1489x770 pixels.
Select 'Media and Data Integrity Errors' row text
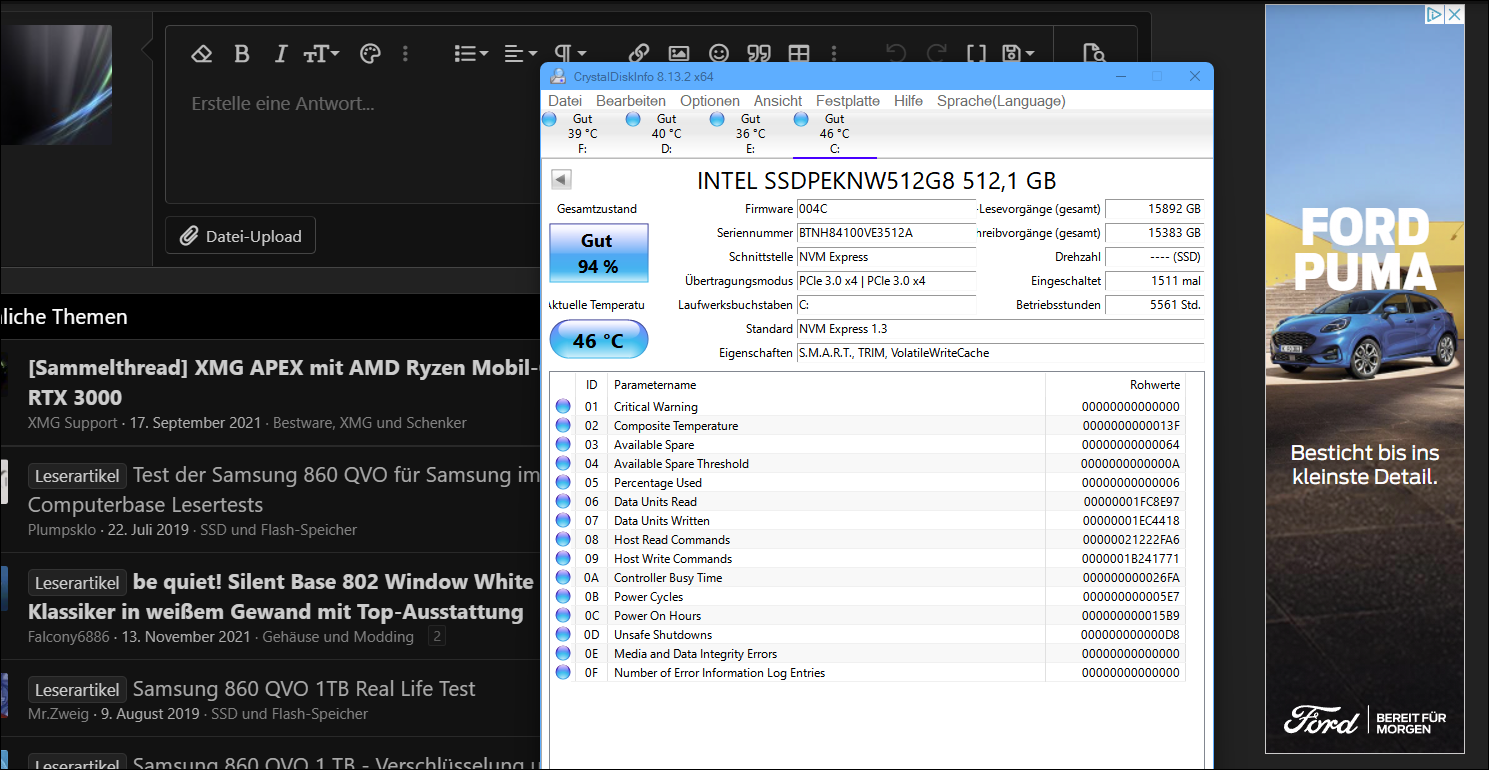click(695, 654)
